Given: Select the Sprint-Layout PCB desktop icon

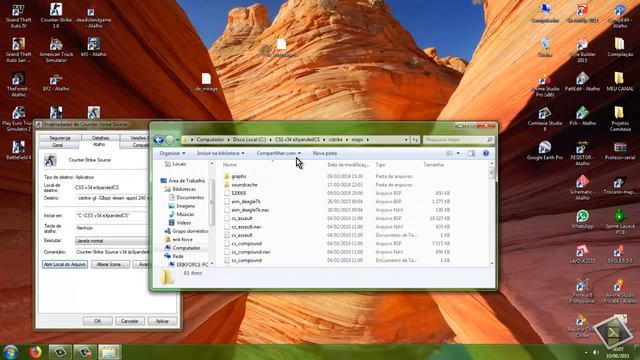Looking at the screenshot, I should tap(620, 222).
